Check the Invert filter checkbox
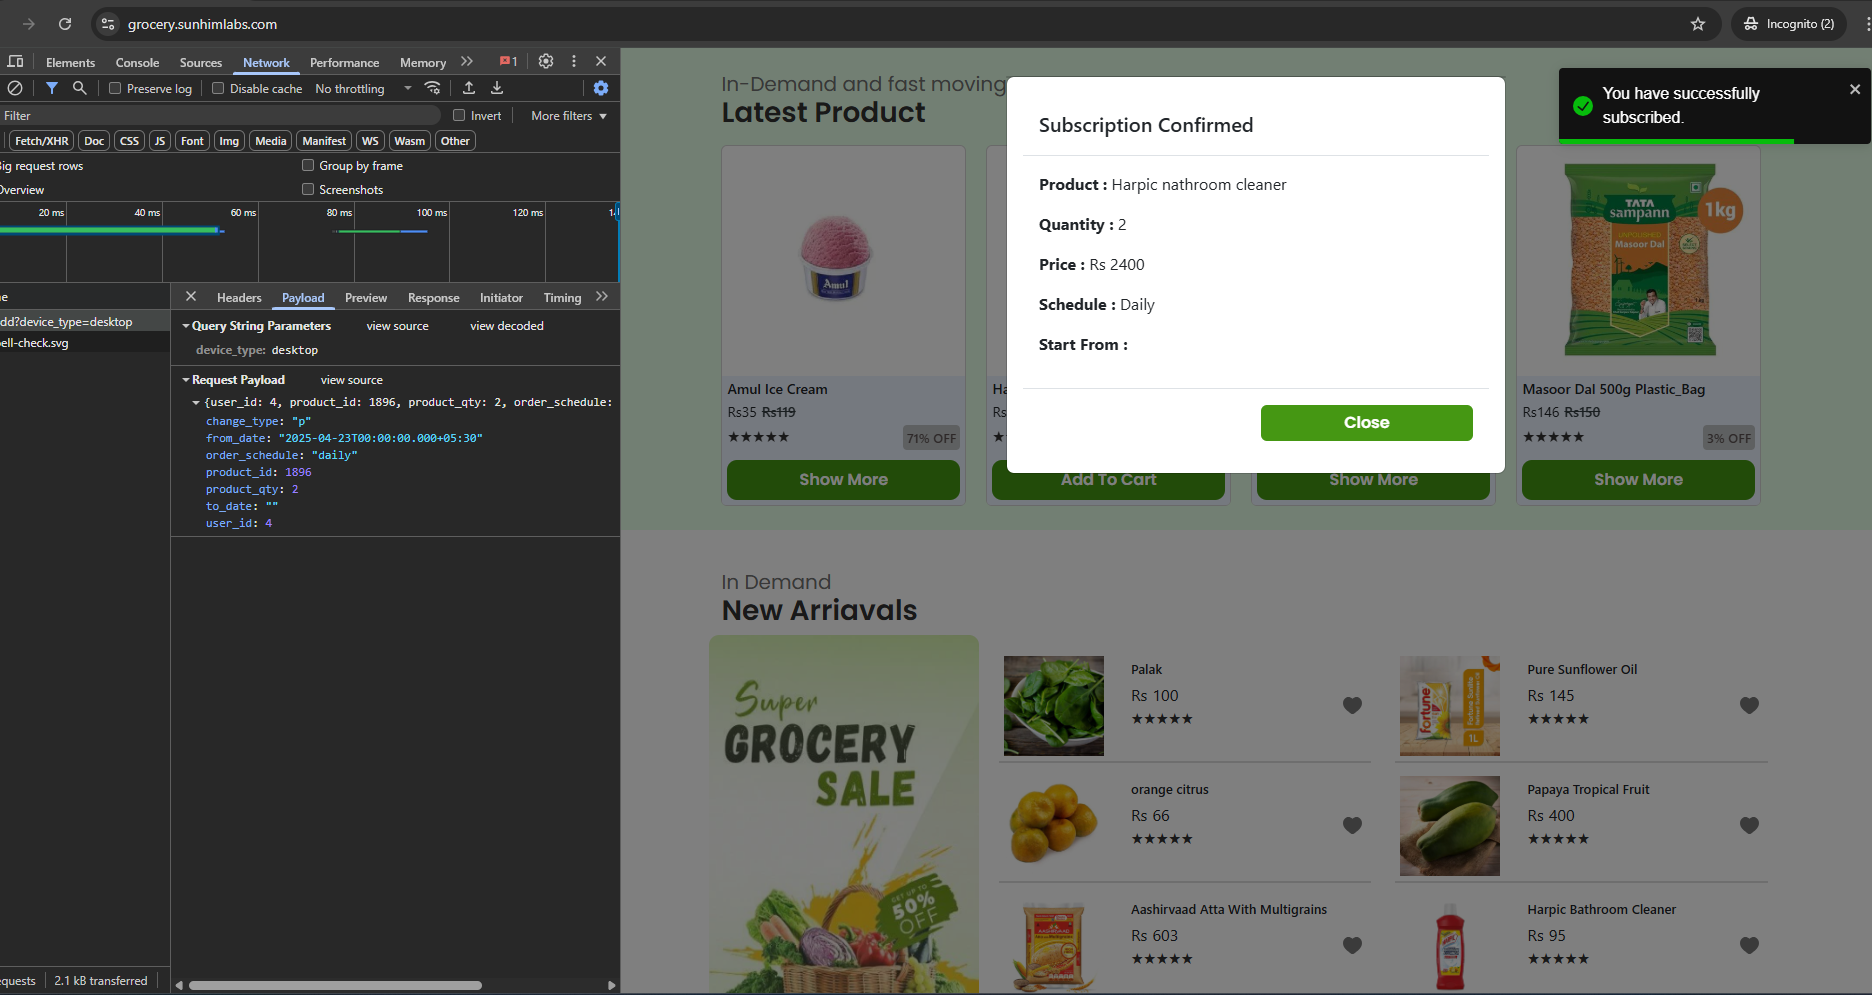 (459, 115)
